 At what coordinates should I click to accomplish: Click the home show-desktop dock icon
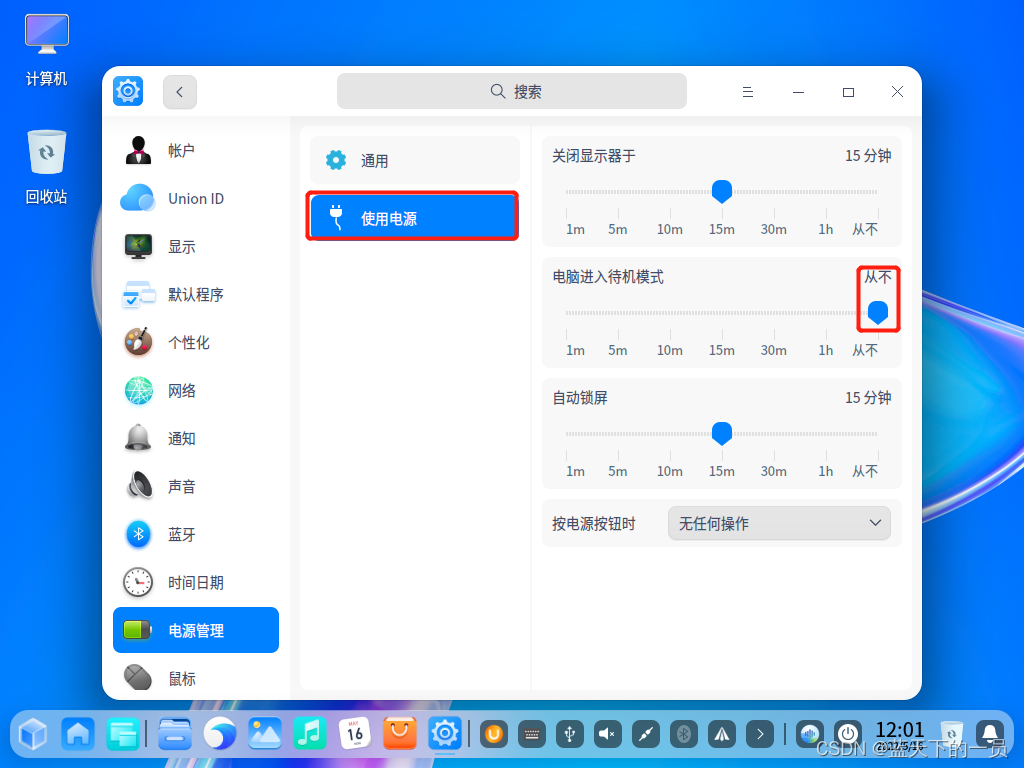(x=78, y=734)
